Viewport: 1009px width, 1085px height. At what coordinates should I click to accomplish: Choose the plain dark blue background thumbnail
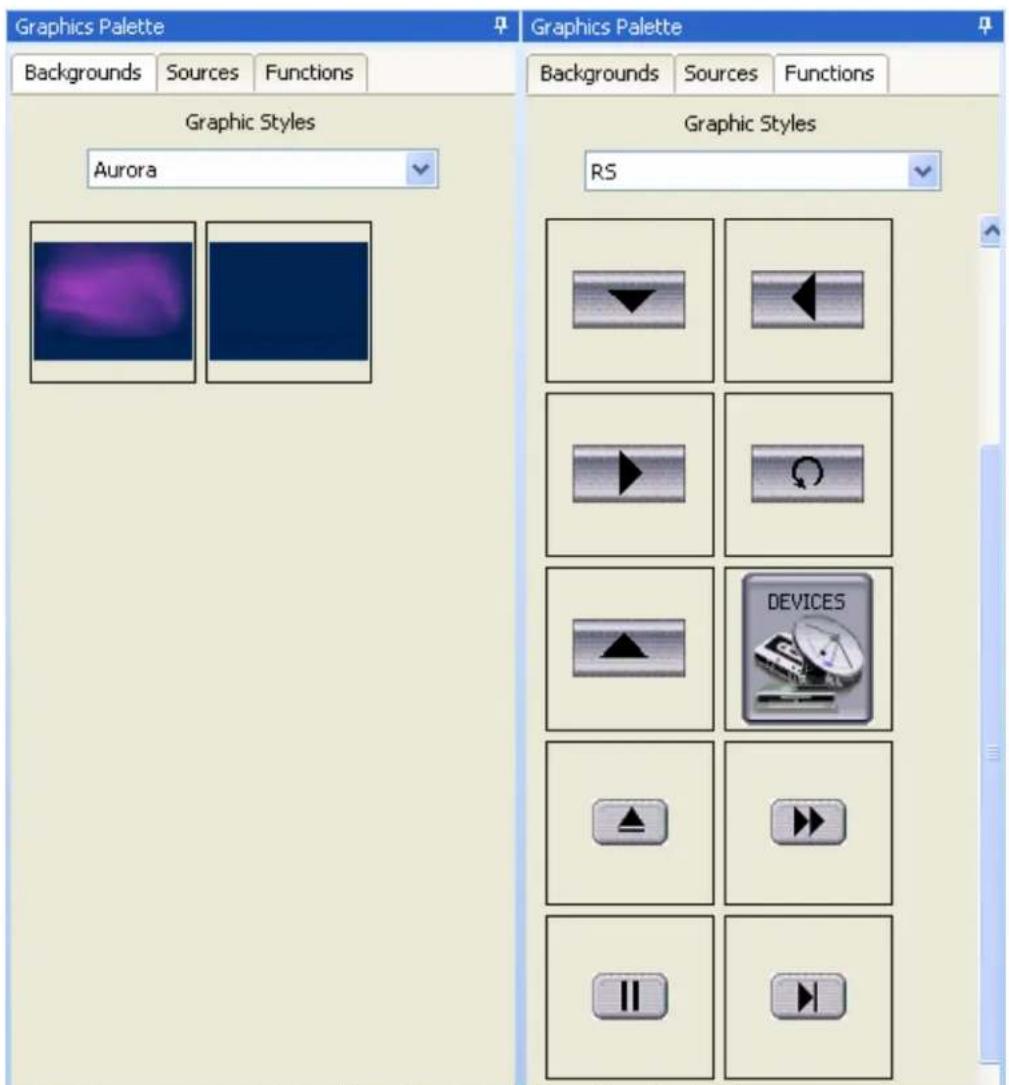coord(289,302)
